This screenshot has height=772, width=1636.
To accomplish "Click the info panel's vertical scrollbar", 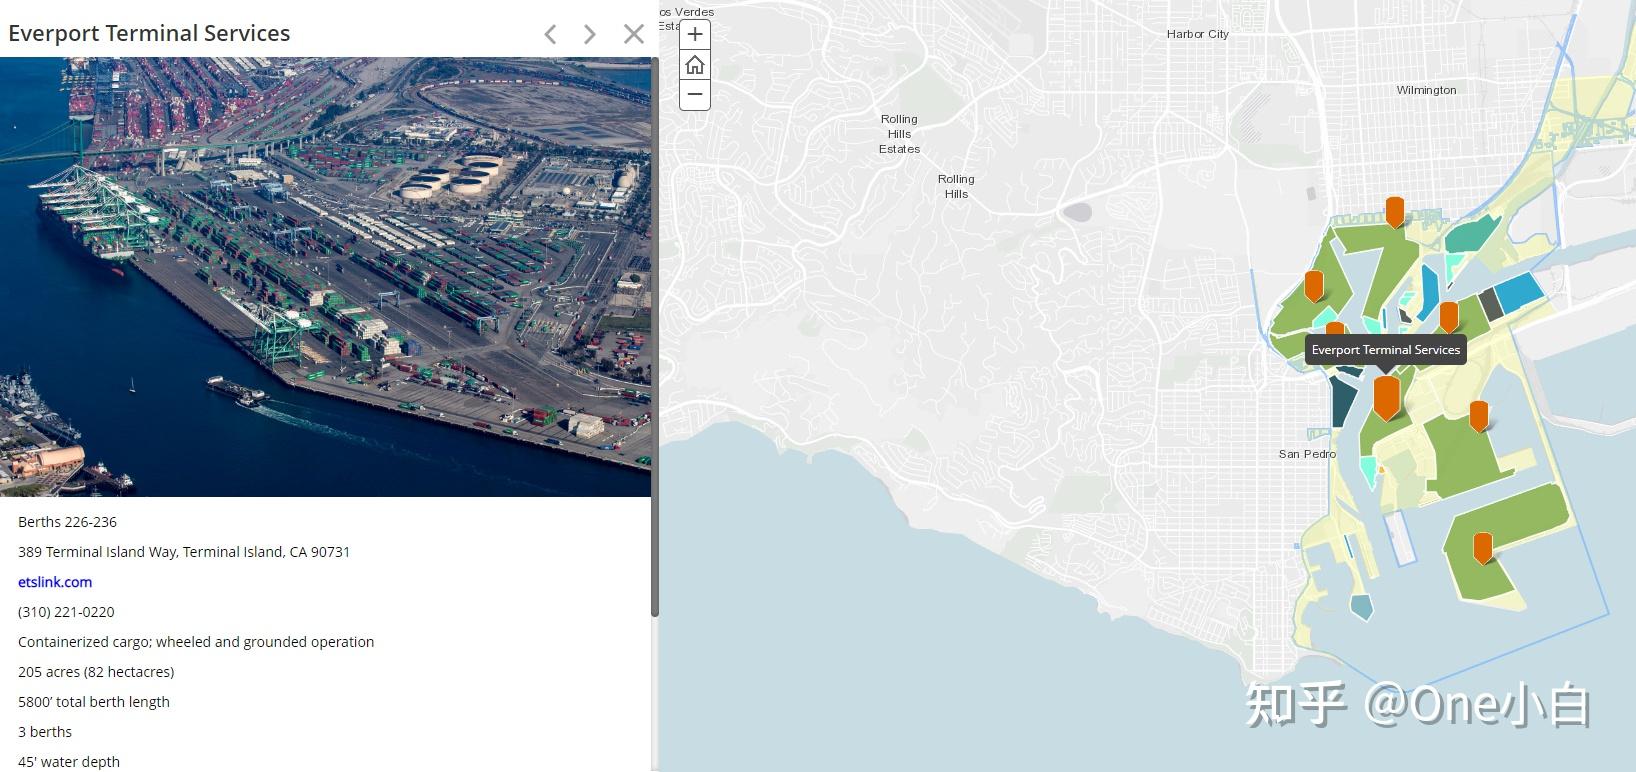I will [x=655, y=337].
